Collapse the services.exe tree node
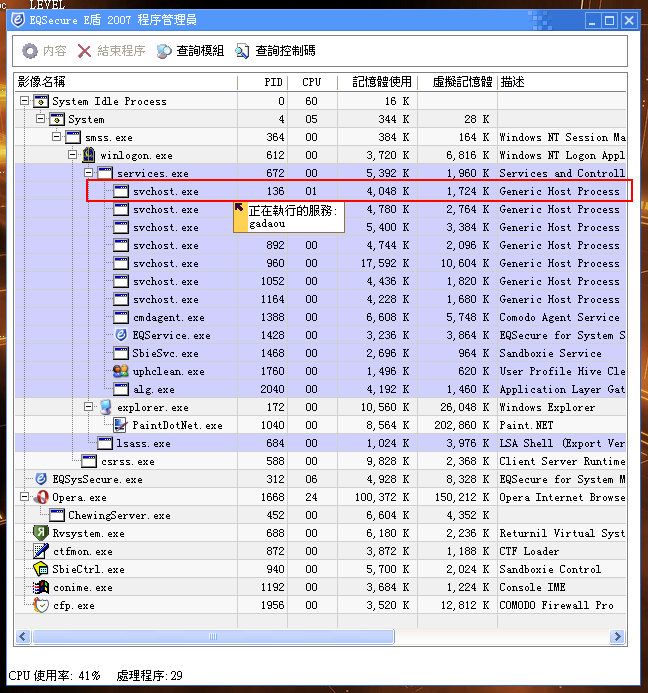The width and height of the screenshot is (648, 693). [x=88, y=173]
